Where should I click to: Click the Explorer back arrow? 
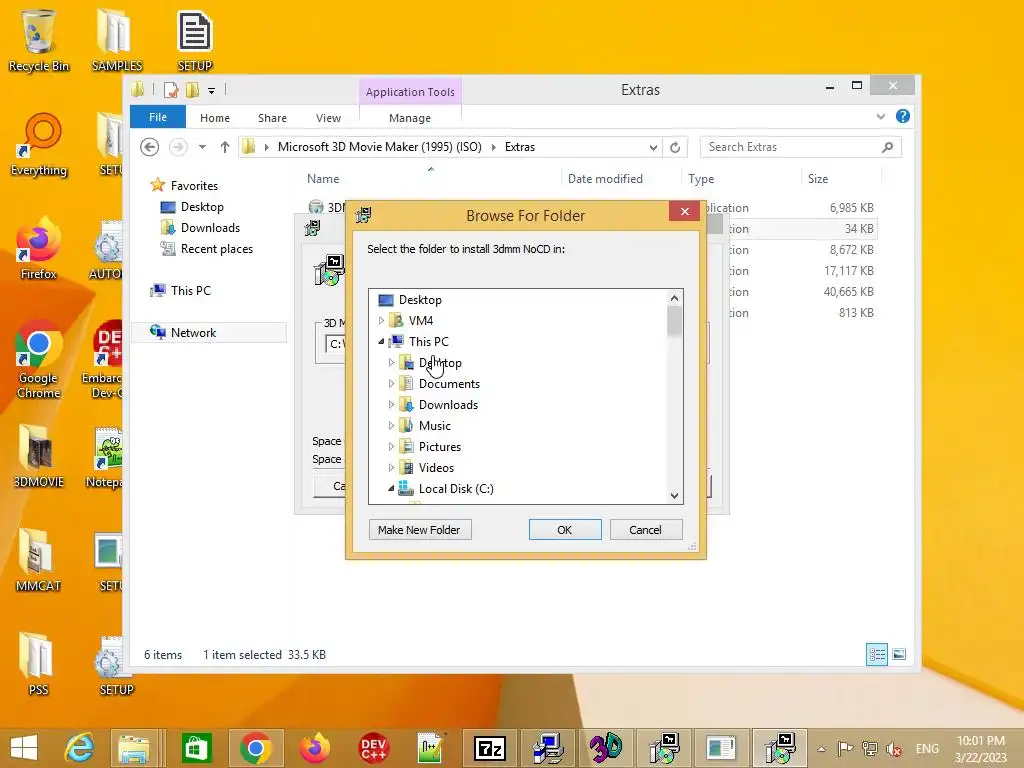click(x=150, y=148)
